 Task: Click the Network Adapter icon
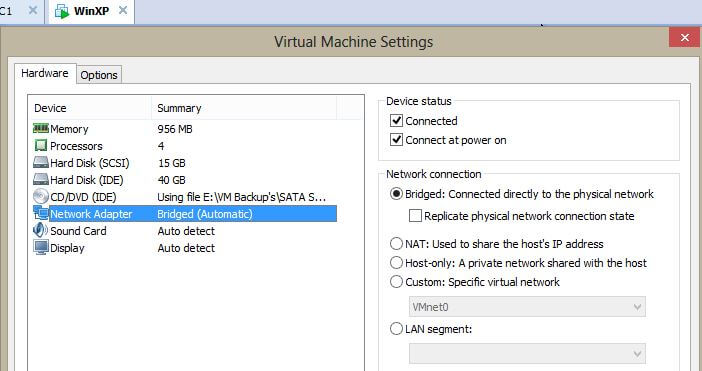[41, 213]
